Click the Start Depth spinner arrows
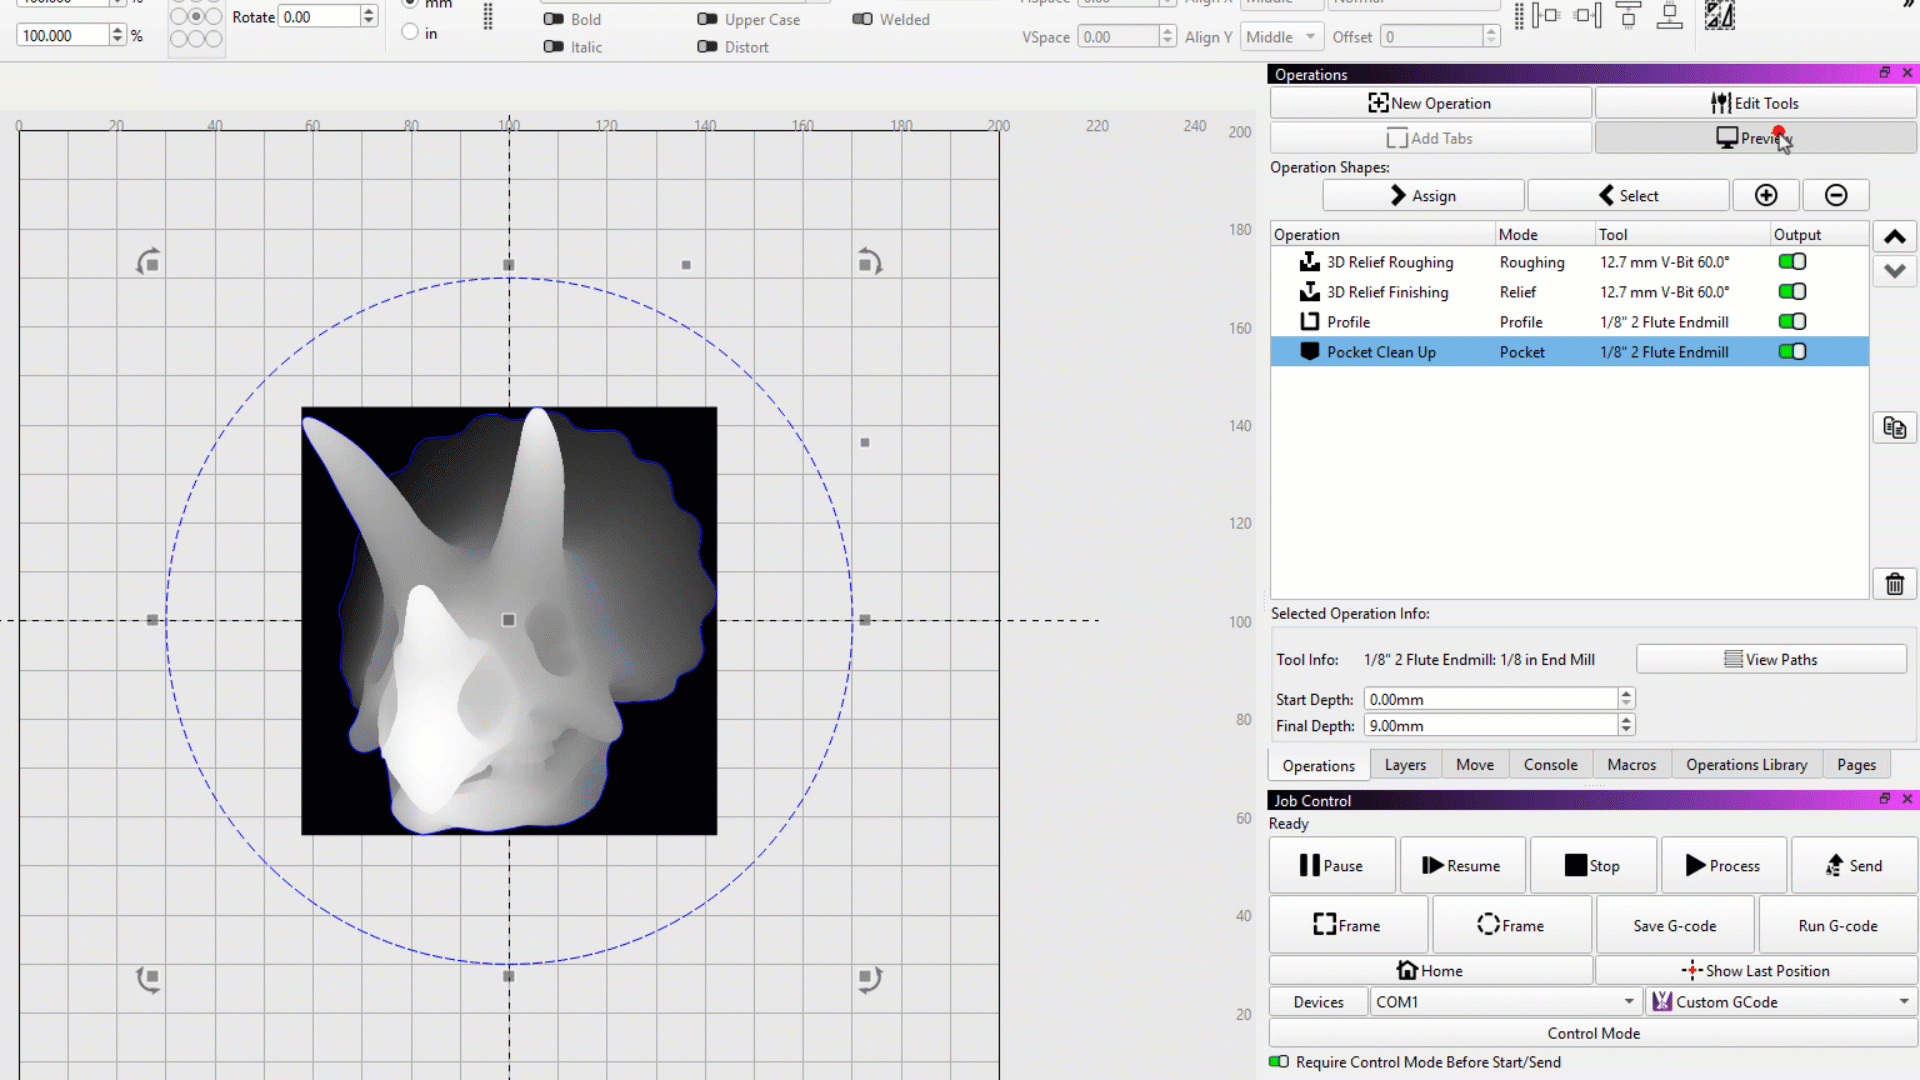 coord(1626,699)
